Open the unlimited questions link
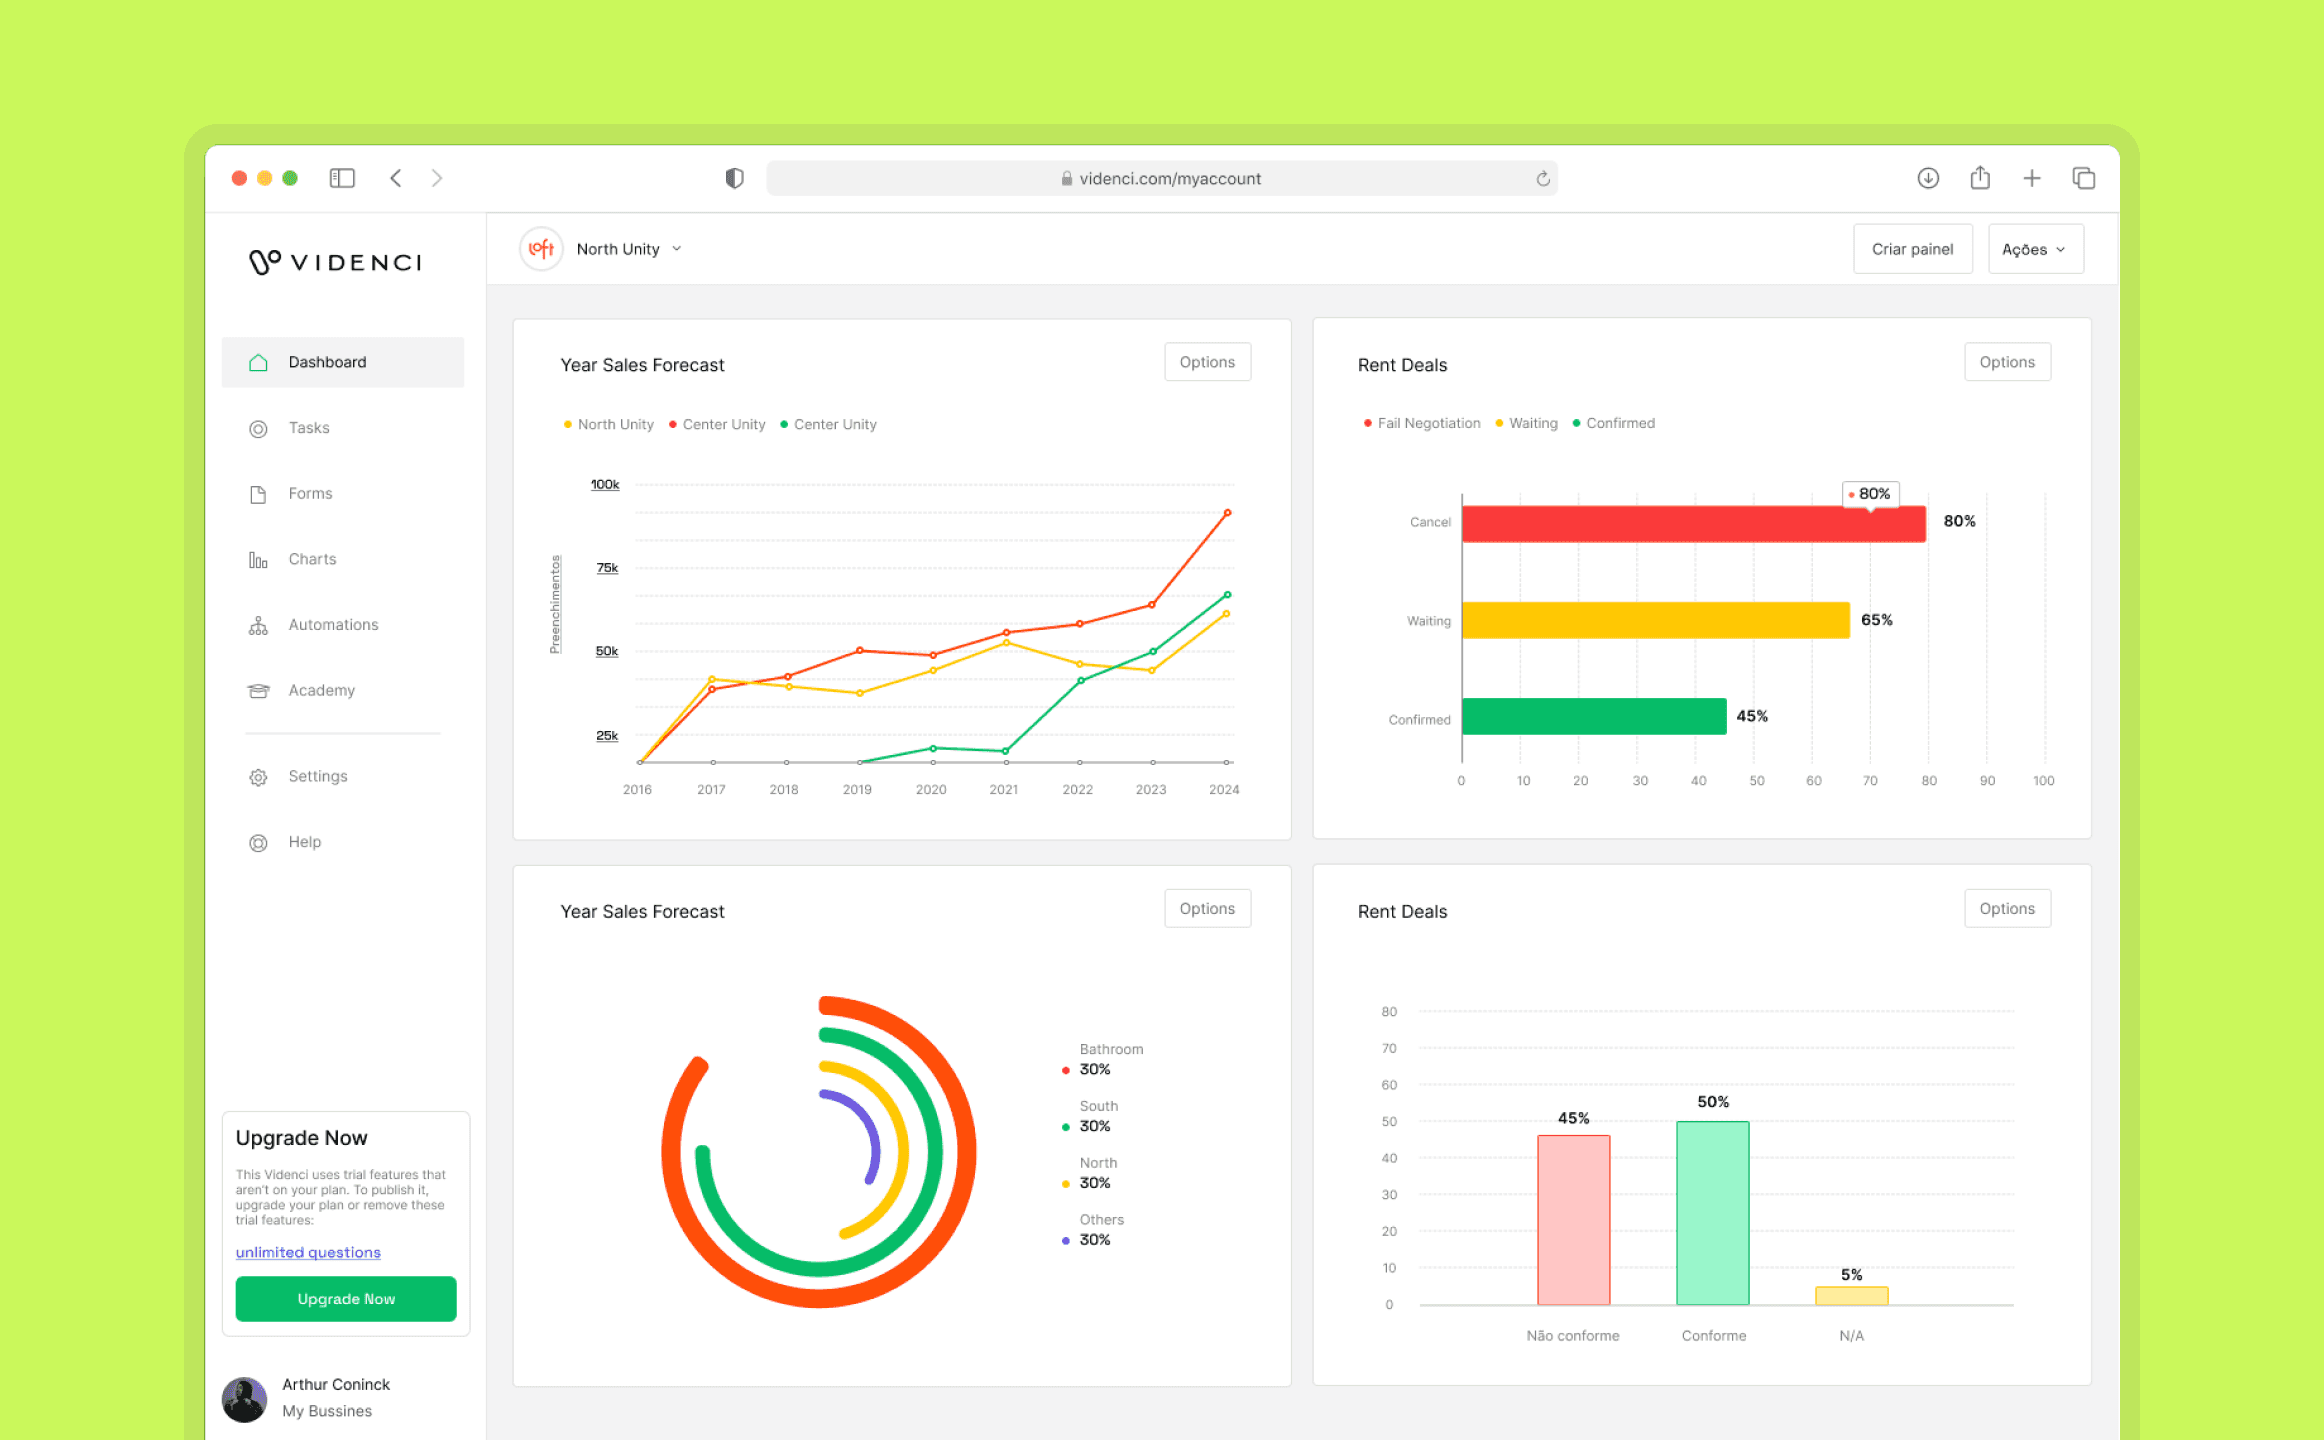 pyautogui.click(x=308, y=1253)
